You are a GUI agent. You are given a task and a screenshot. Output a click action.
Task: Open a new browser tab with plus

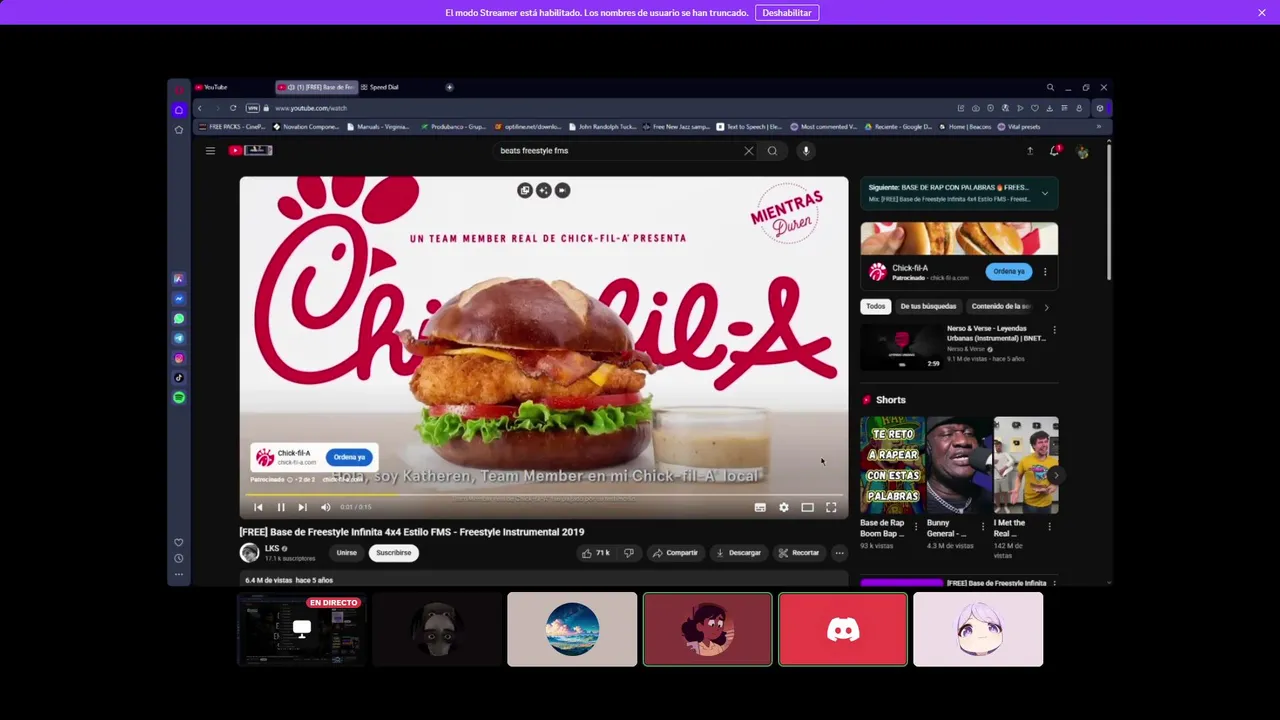click(x=449, y=87)
